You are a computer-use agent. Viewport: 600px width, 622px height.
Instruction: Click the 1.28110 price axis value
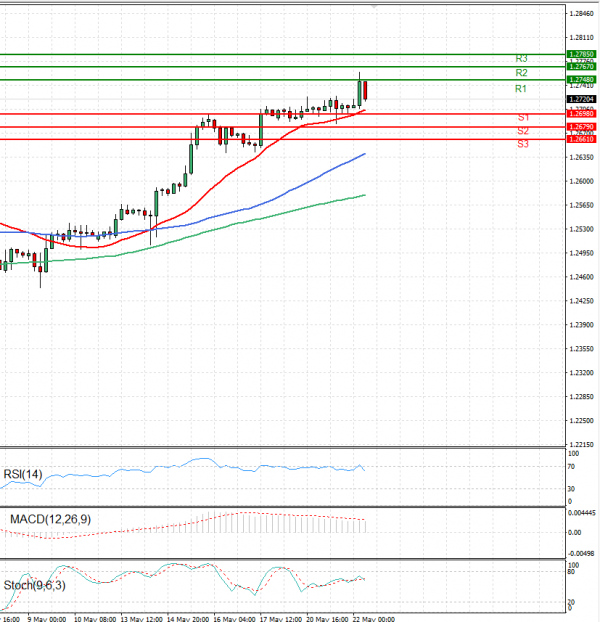pyautogui.click(x=581, y=38)
